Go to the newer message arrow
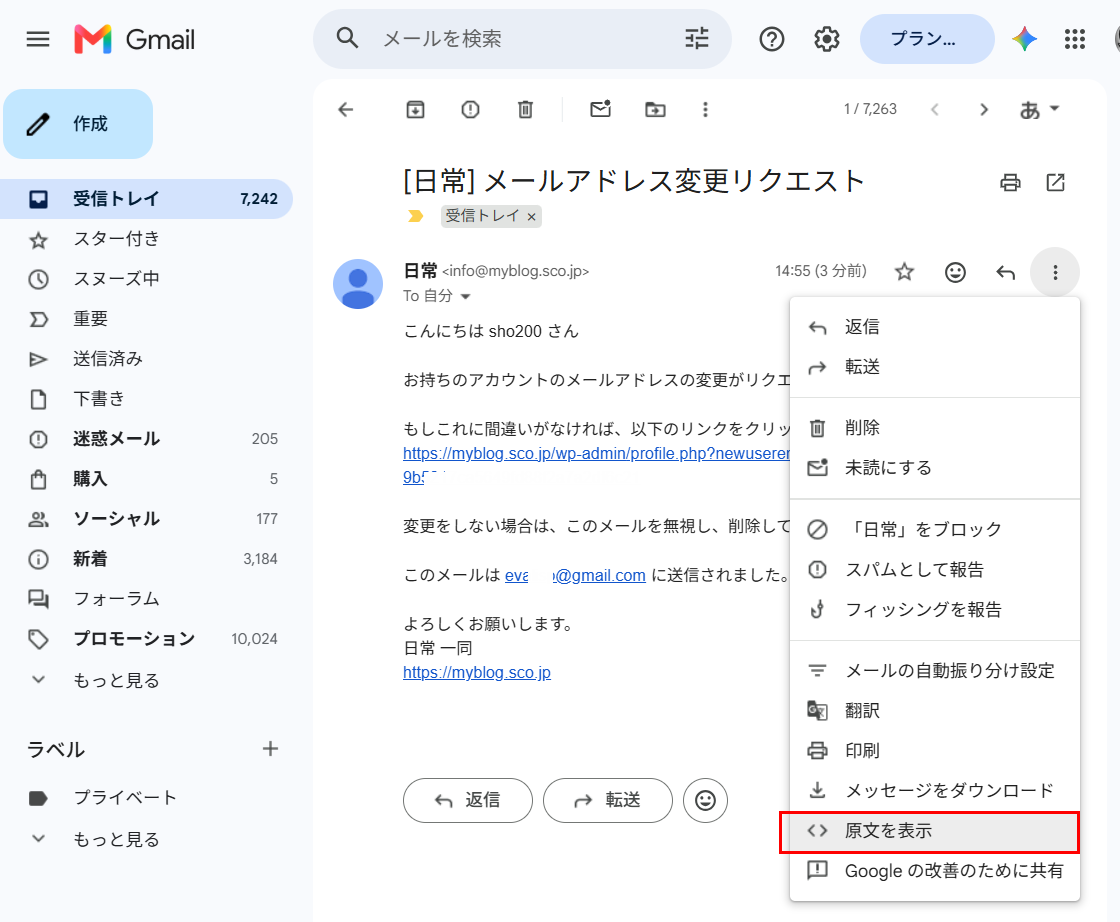 pos(934,109)
